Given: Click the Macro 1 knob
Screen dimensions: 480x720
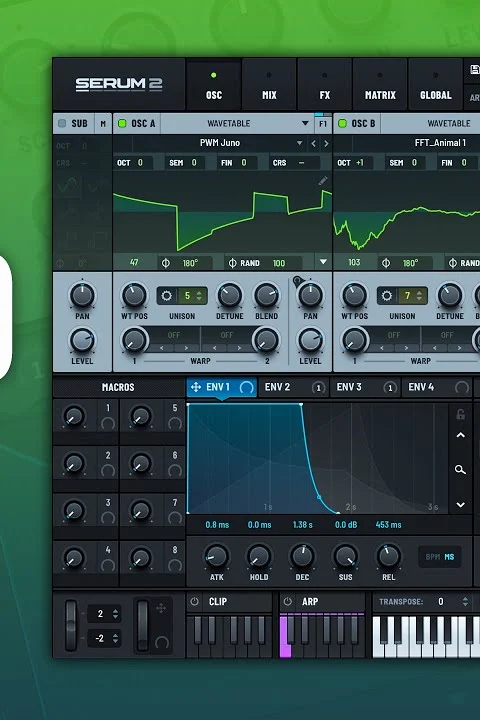Looking at the screenshot, I should pos(73,416).
